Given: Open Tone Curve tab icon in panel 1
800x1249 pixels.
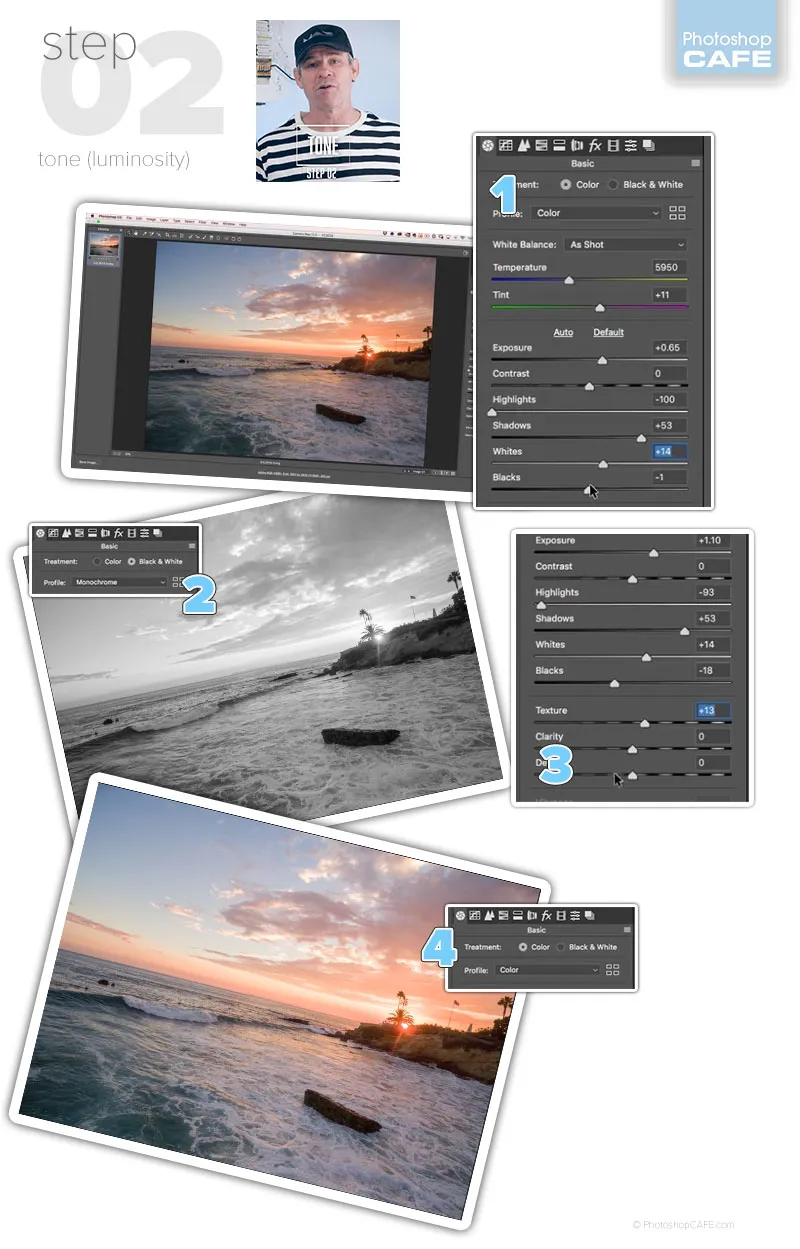Looking at the screenshot, I should pyautogui.click(x=506, y=145).
